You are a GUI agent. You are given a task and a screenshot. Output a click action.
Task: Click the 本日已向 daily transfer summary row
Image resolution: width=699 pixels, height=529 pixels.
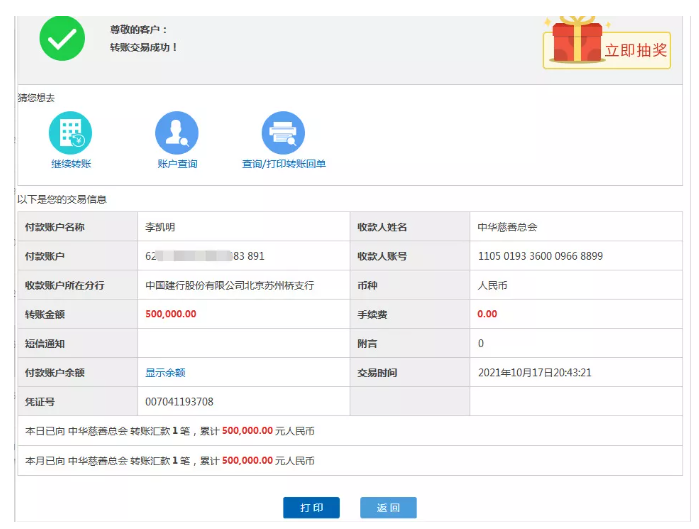point(350,431)
